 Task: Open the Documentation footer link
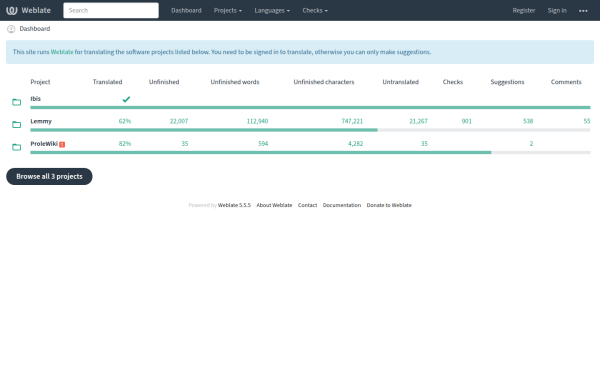[342, 205]
